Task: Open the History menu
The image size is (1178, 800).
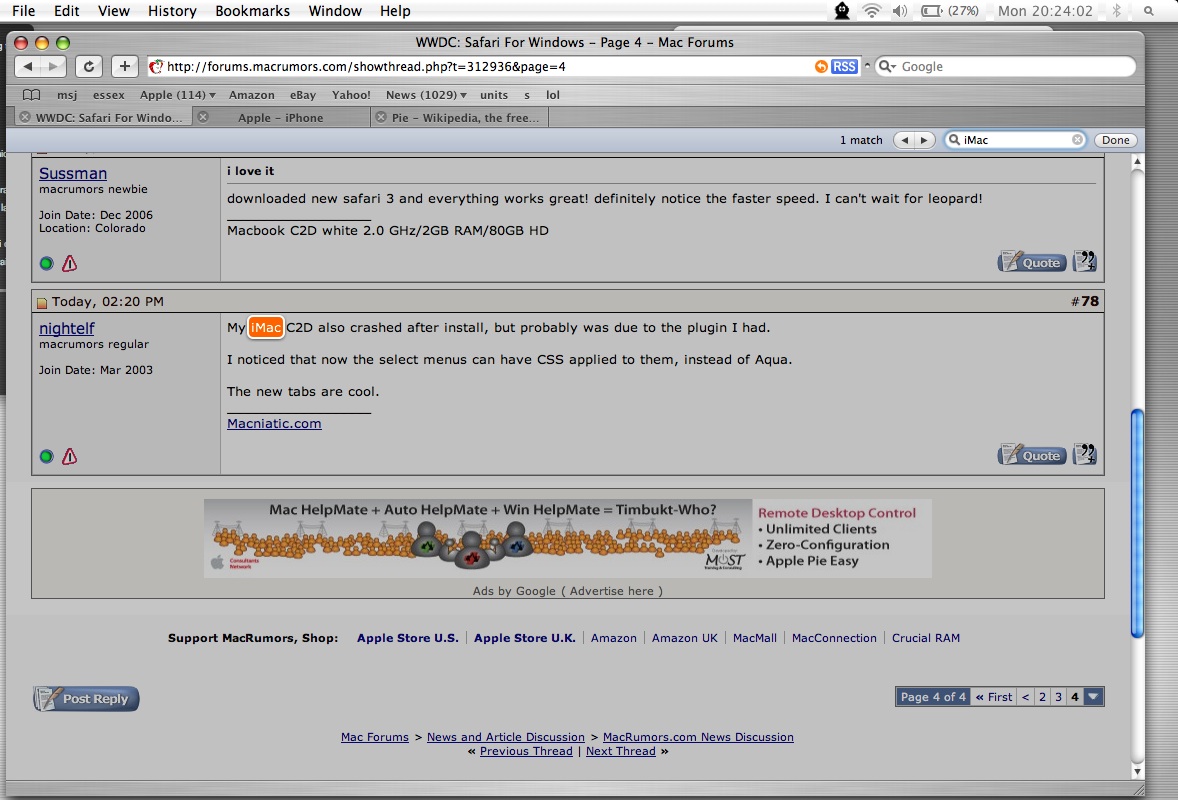Action: point(172,11)
